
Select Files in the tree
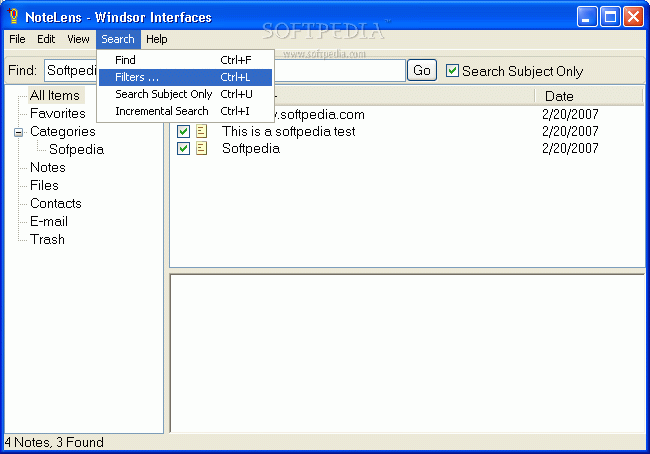click(x=44, y=185)
